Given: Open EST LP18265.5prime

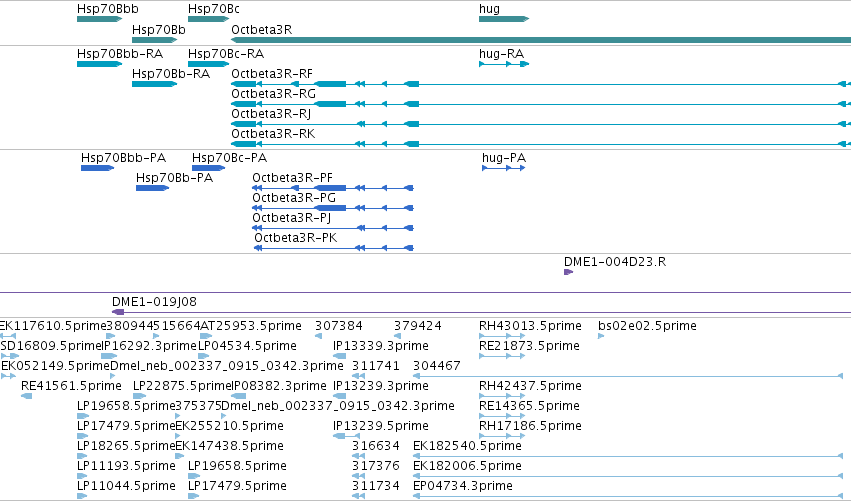Looking at the screenshot, I should pos(126,446).
